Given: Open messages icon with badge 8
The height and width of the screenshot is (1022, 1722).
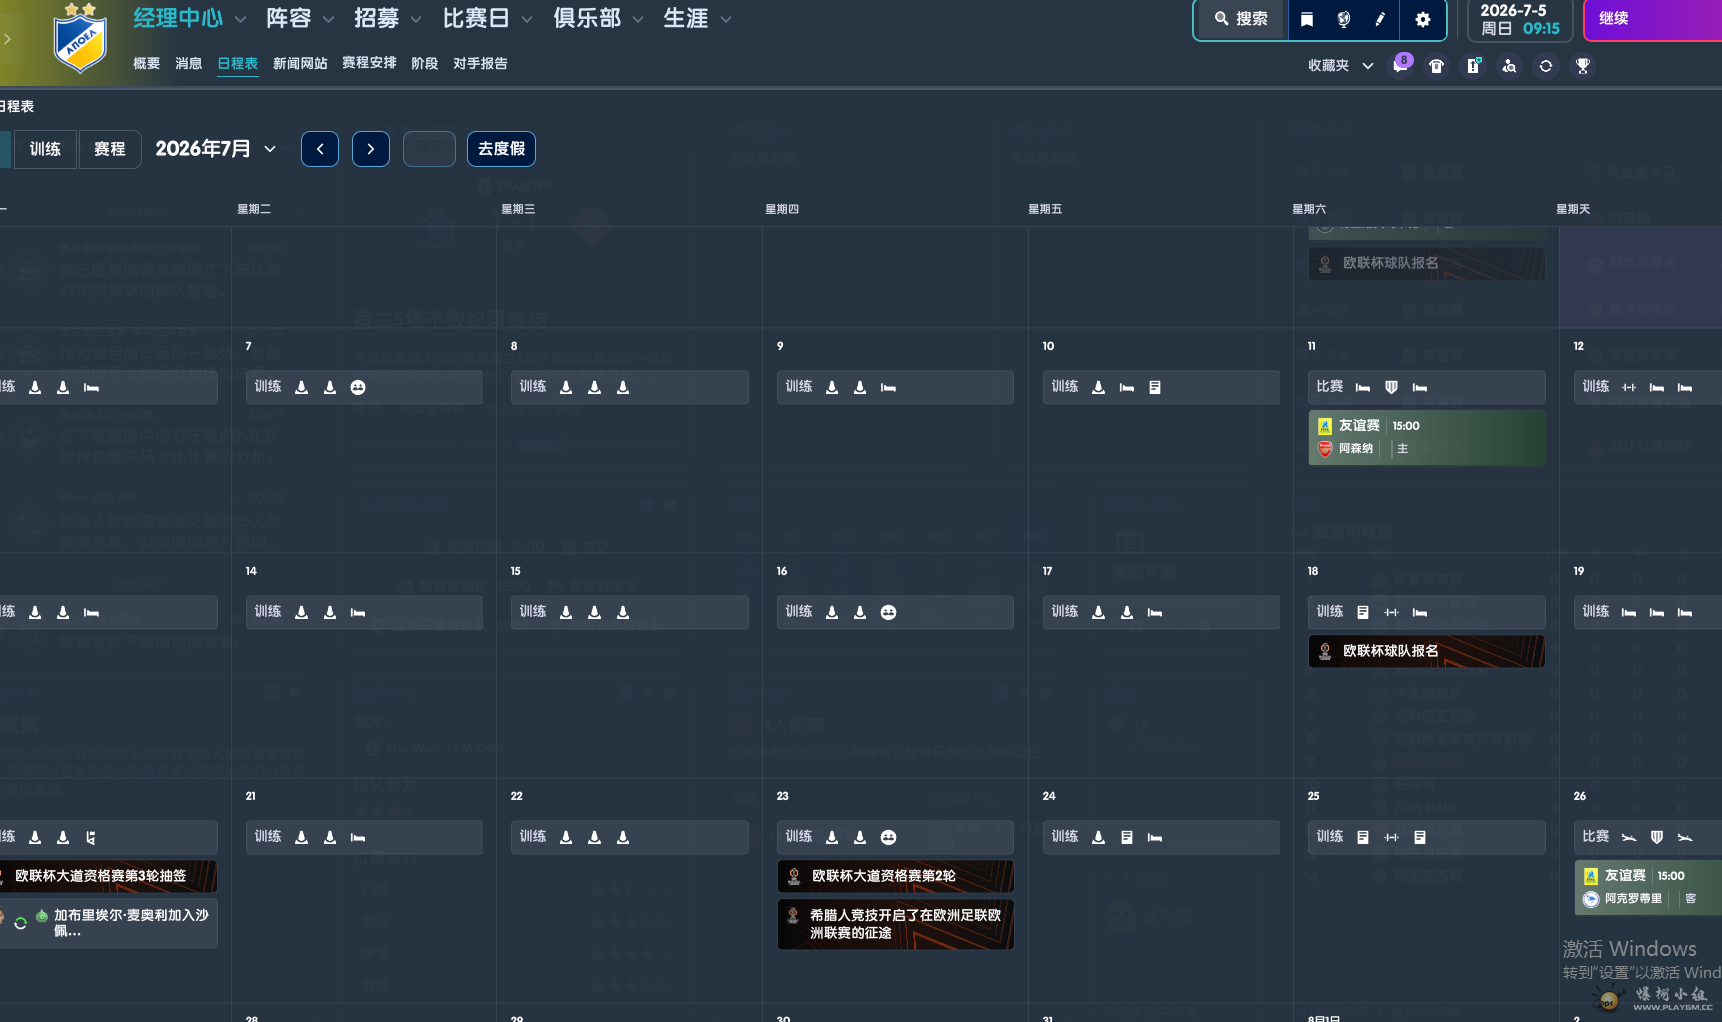Looking at the screenshot, I should tap(1401, 65).
